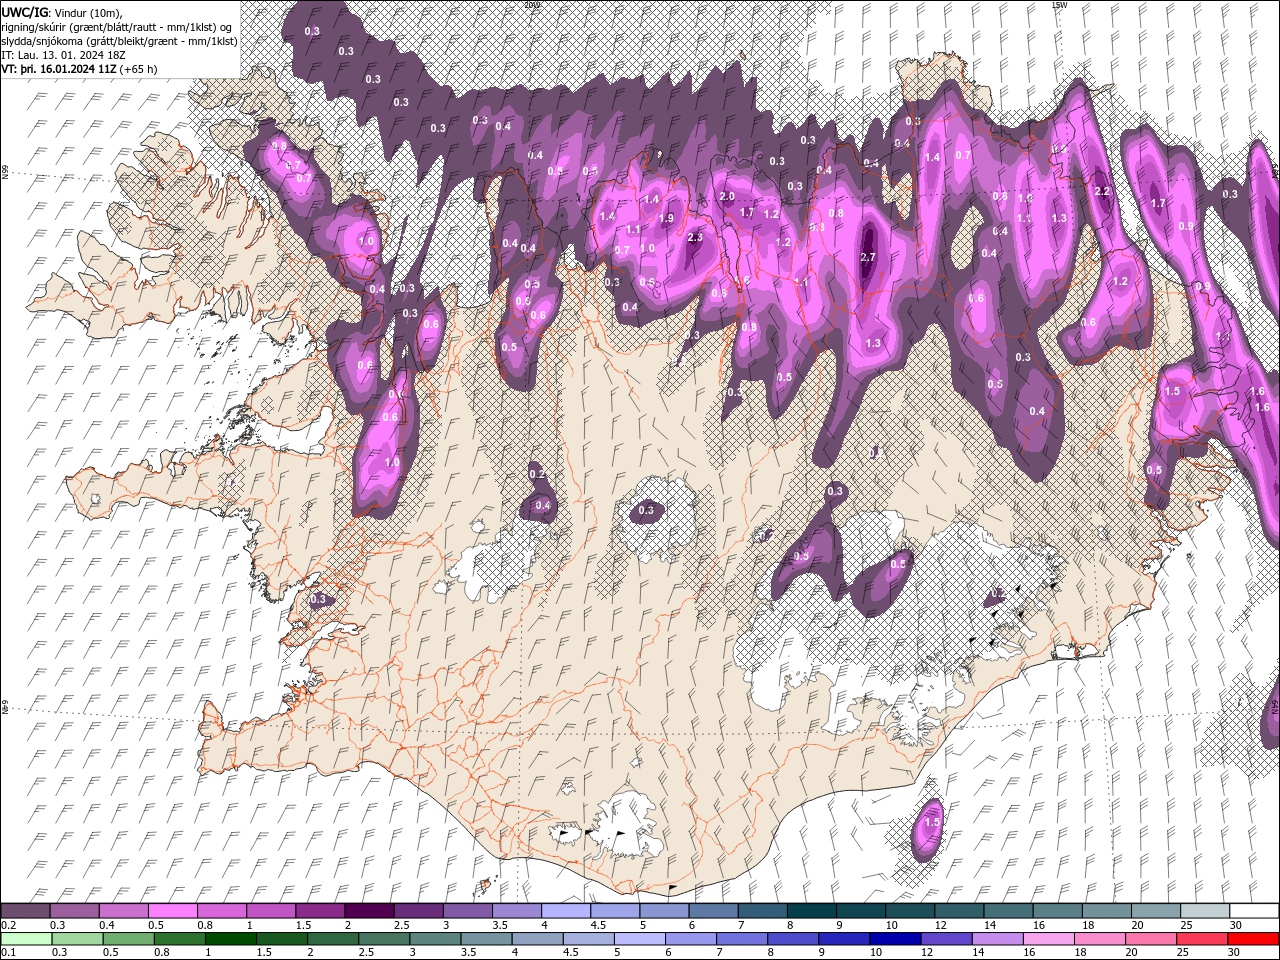Pick the rain scale swatch between 3 and 3.5

435,939
